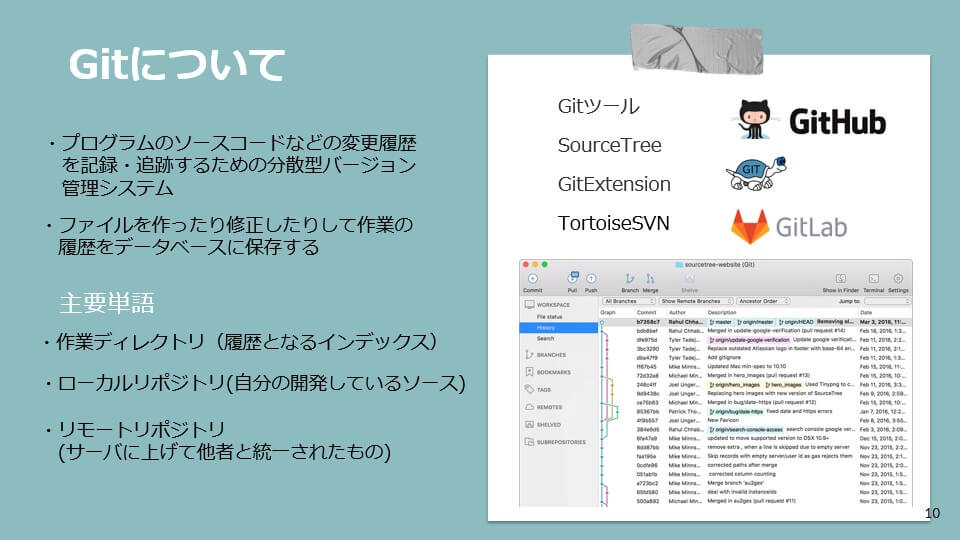The height and width of the screenshot is (540, 960).
Task: Launch the Terminal from the toolbar
Action: click(x=873, y=278)
